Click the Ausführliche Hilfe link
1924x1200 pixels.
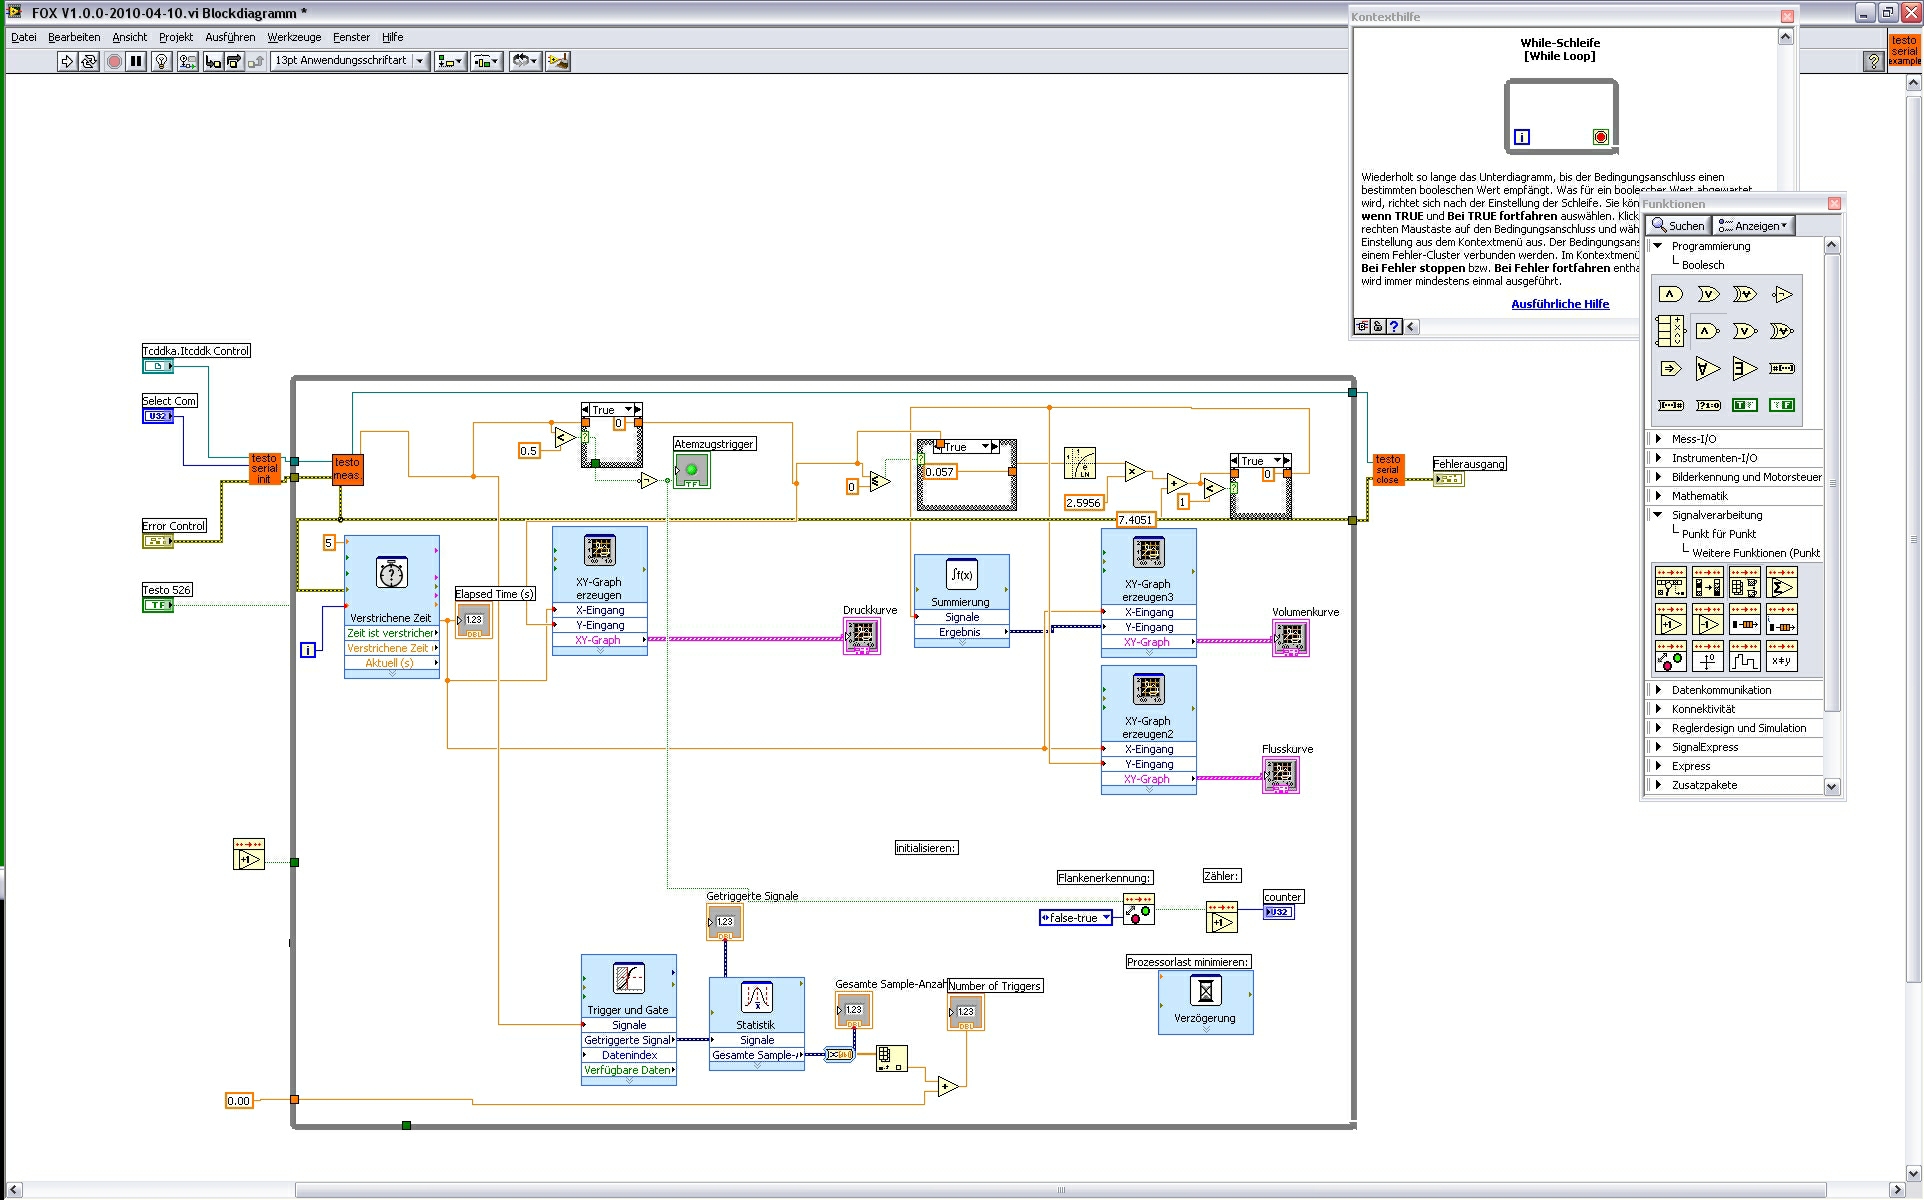[1560, 304]
